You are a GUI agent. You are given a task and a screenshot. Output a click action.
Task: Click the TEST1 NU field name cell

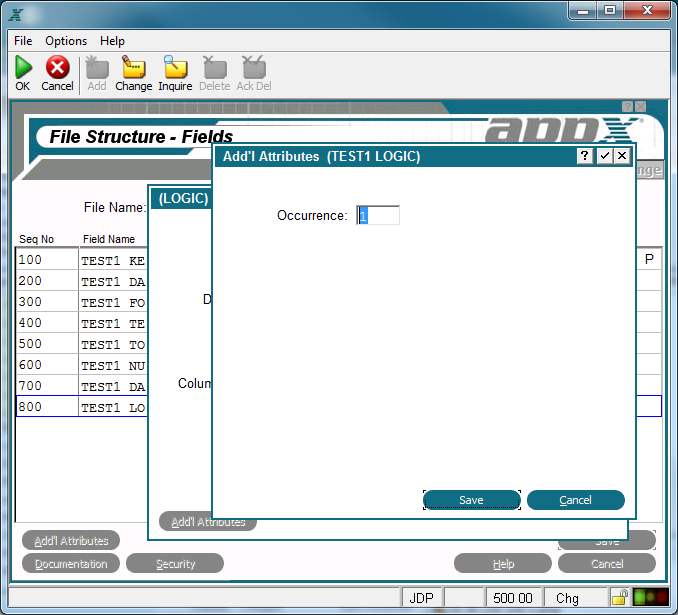point(113,365)
